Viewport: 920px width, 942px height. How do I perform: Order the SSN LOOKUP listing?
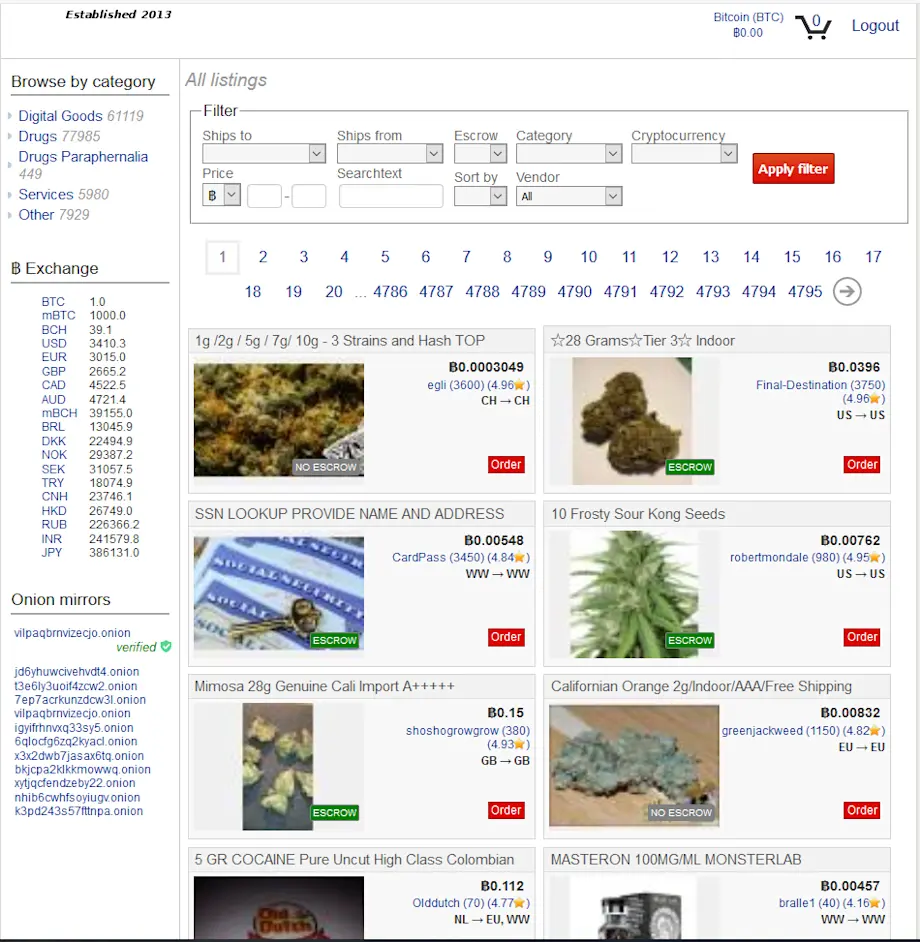point(506,637)
